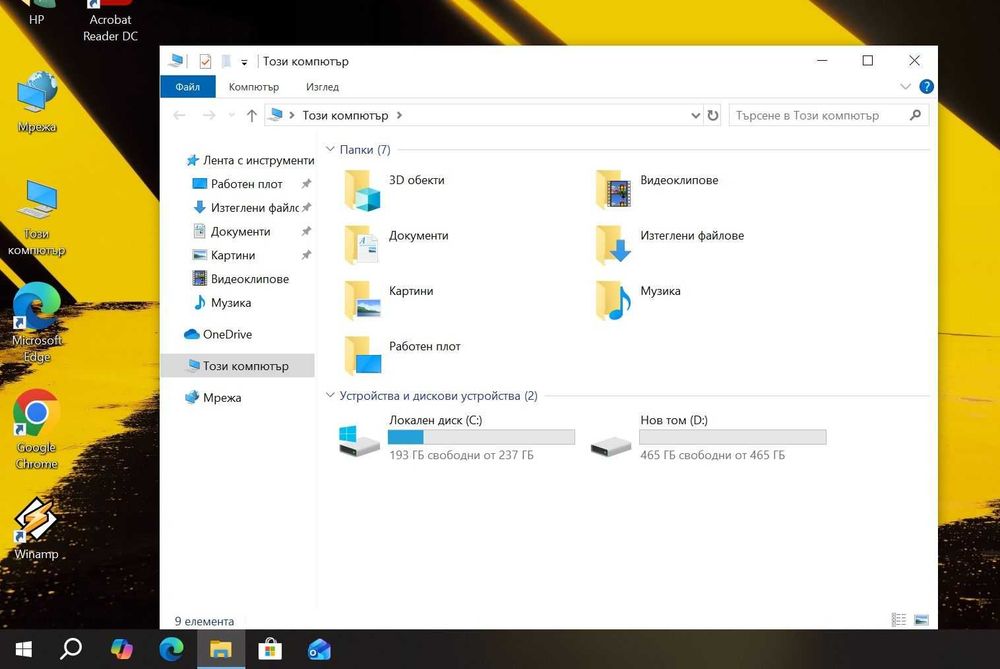1000x669 pixels.
Task: Open the Файл menu tab
Action: click(x=188, y=87)
